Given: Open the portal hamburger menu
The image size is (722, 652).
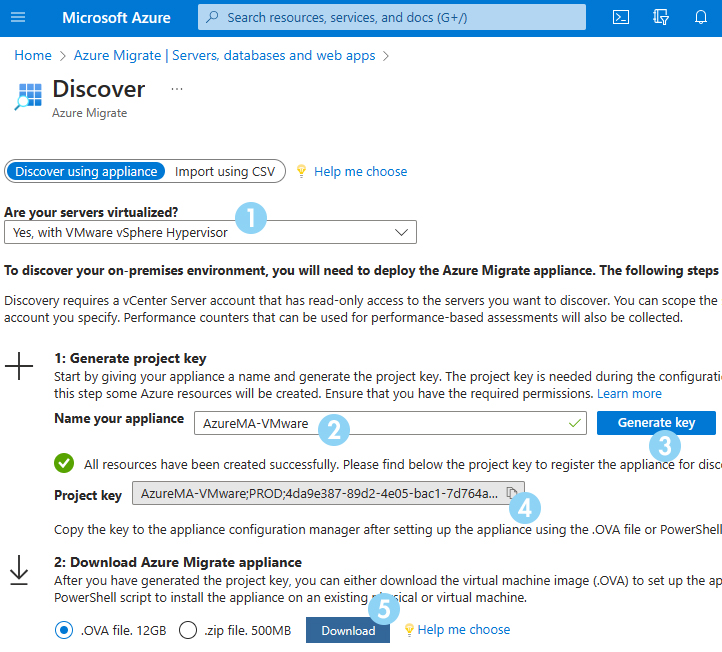Looking at the screenshot, I should point(18,17).
